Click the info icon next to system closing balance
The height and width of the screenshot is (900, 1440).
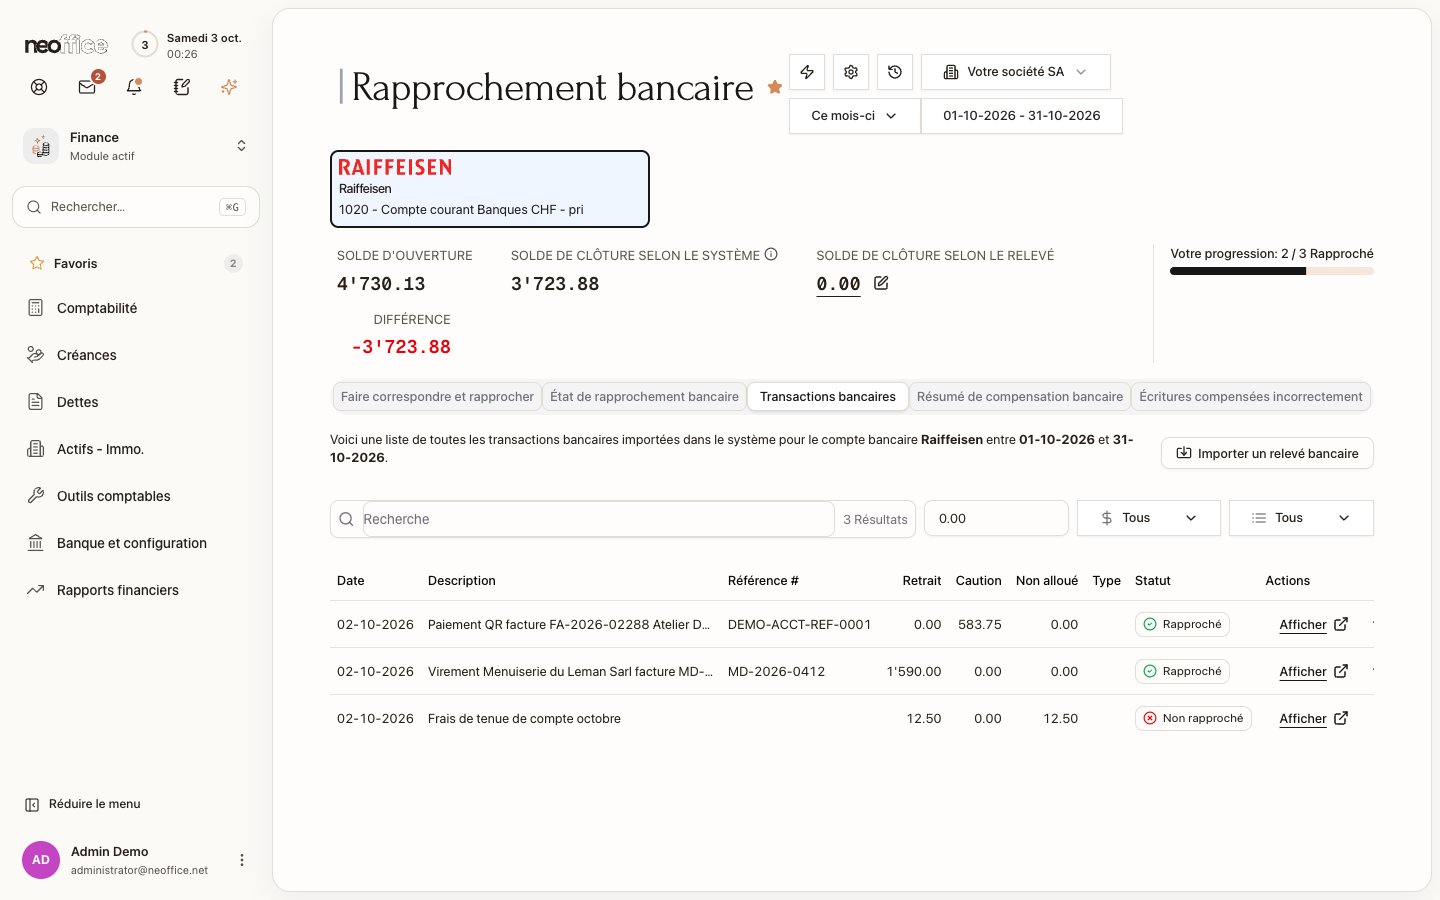(x=771, y=255)
